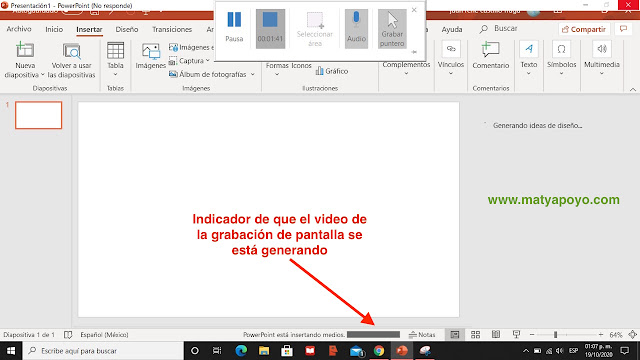Open the Diseño tab
This screenshot has width=640, height=360.
click(x=127, y=29)
